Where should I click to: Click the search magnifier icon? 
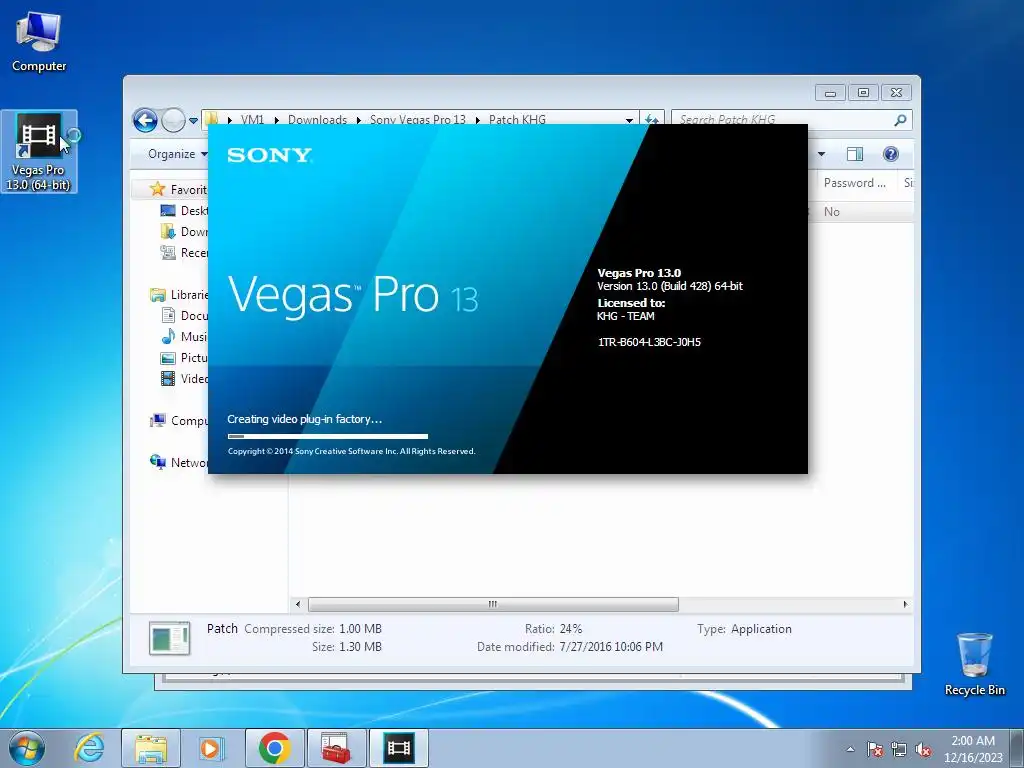901,120
